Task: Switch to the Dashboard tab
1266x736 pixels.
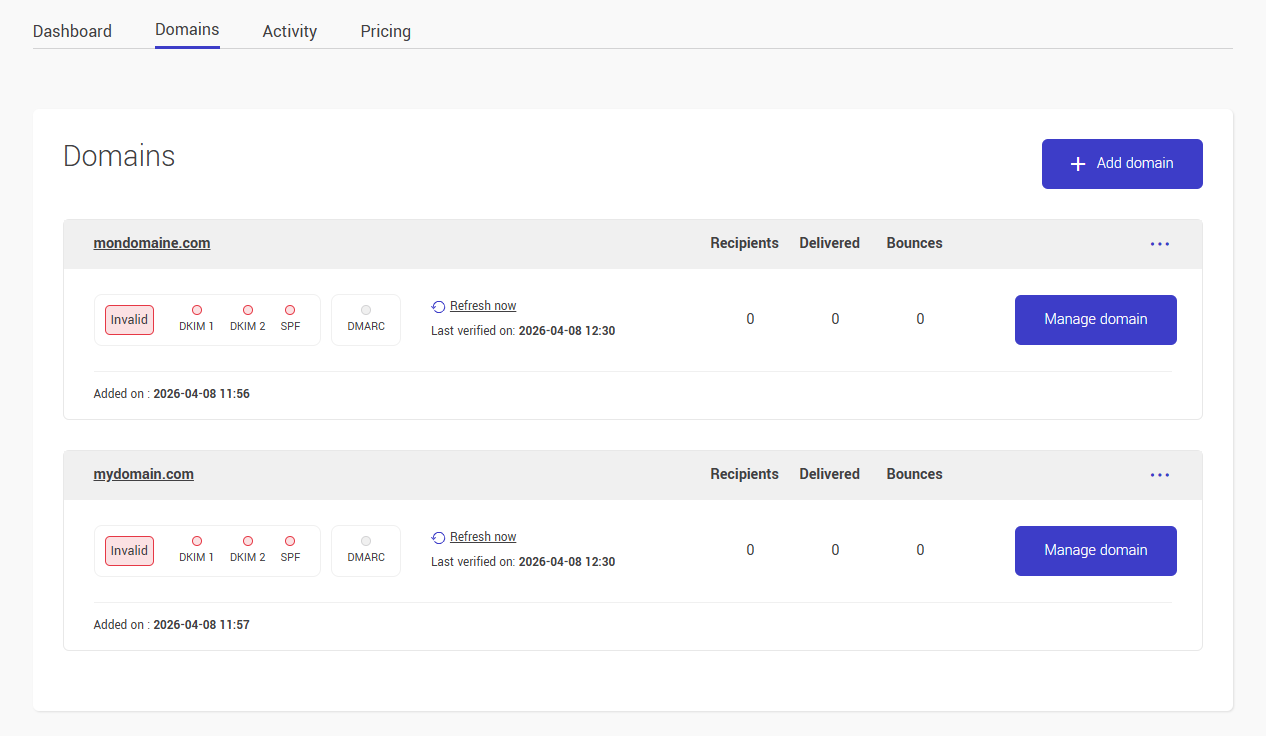Action: 72,31
